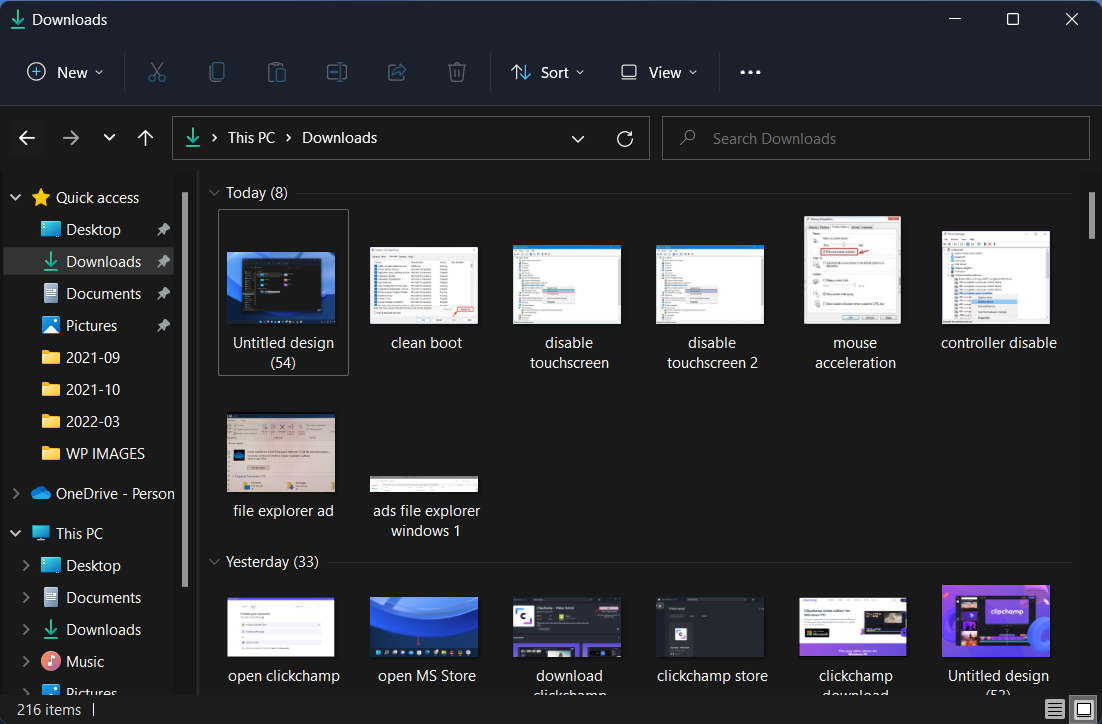Click the Delete trash can icon
The image size is (1102, 724).
(x=457, y=72)
